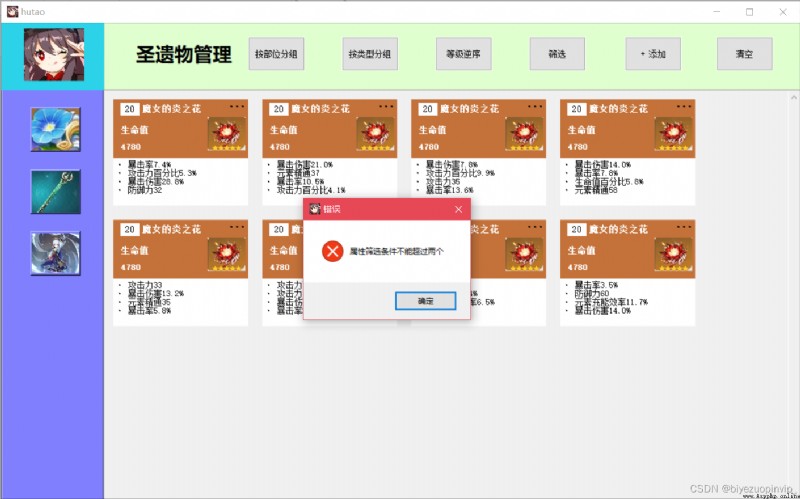Open the blue flower sidebar icon

[x=56, y=130]
